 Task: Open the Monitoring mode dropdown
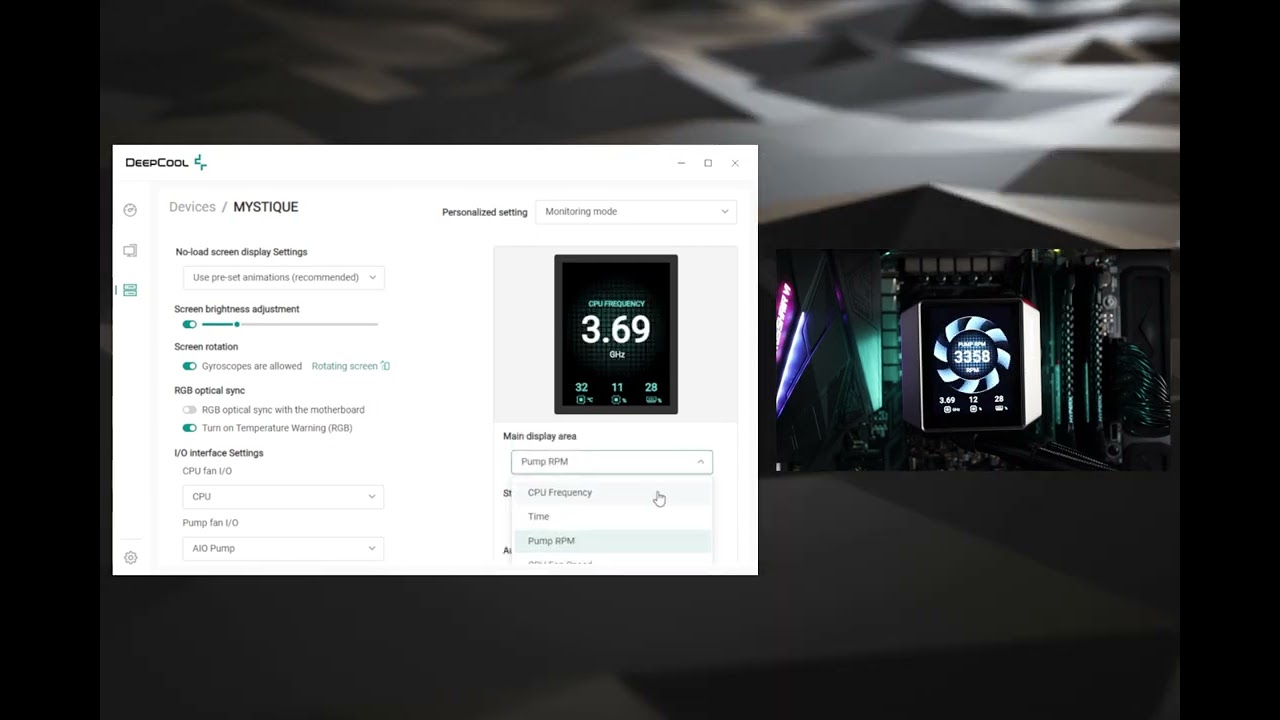coord(636,212)
